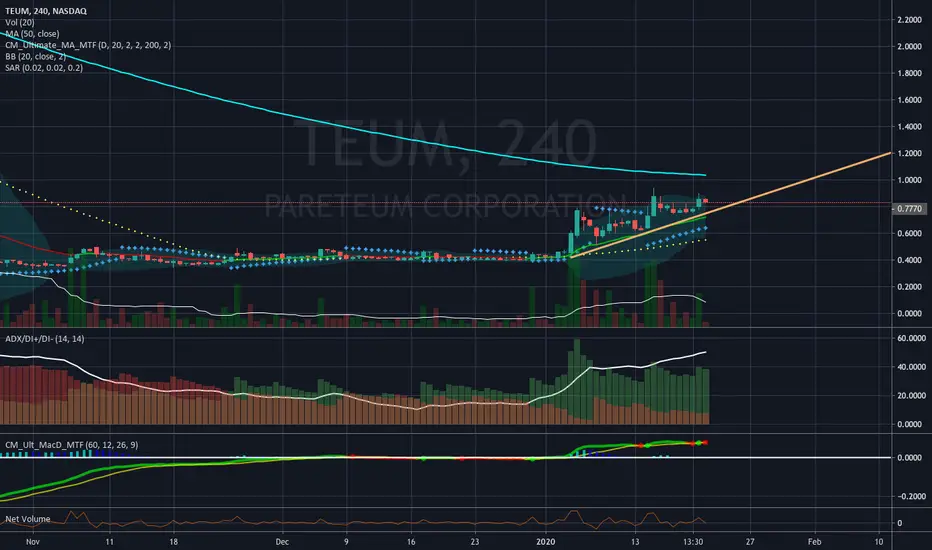Screen dimensions: 932x550
Task: Click the CM_Ult_MacD_MTF (60, 12, 26, 9) label
Action: click(71, 445)
